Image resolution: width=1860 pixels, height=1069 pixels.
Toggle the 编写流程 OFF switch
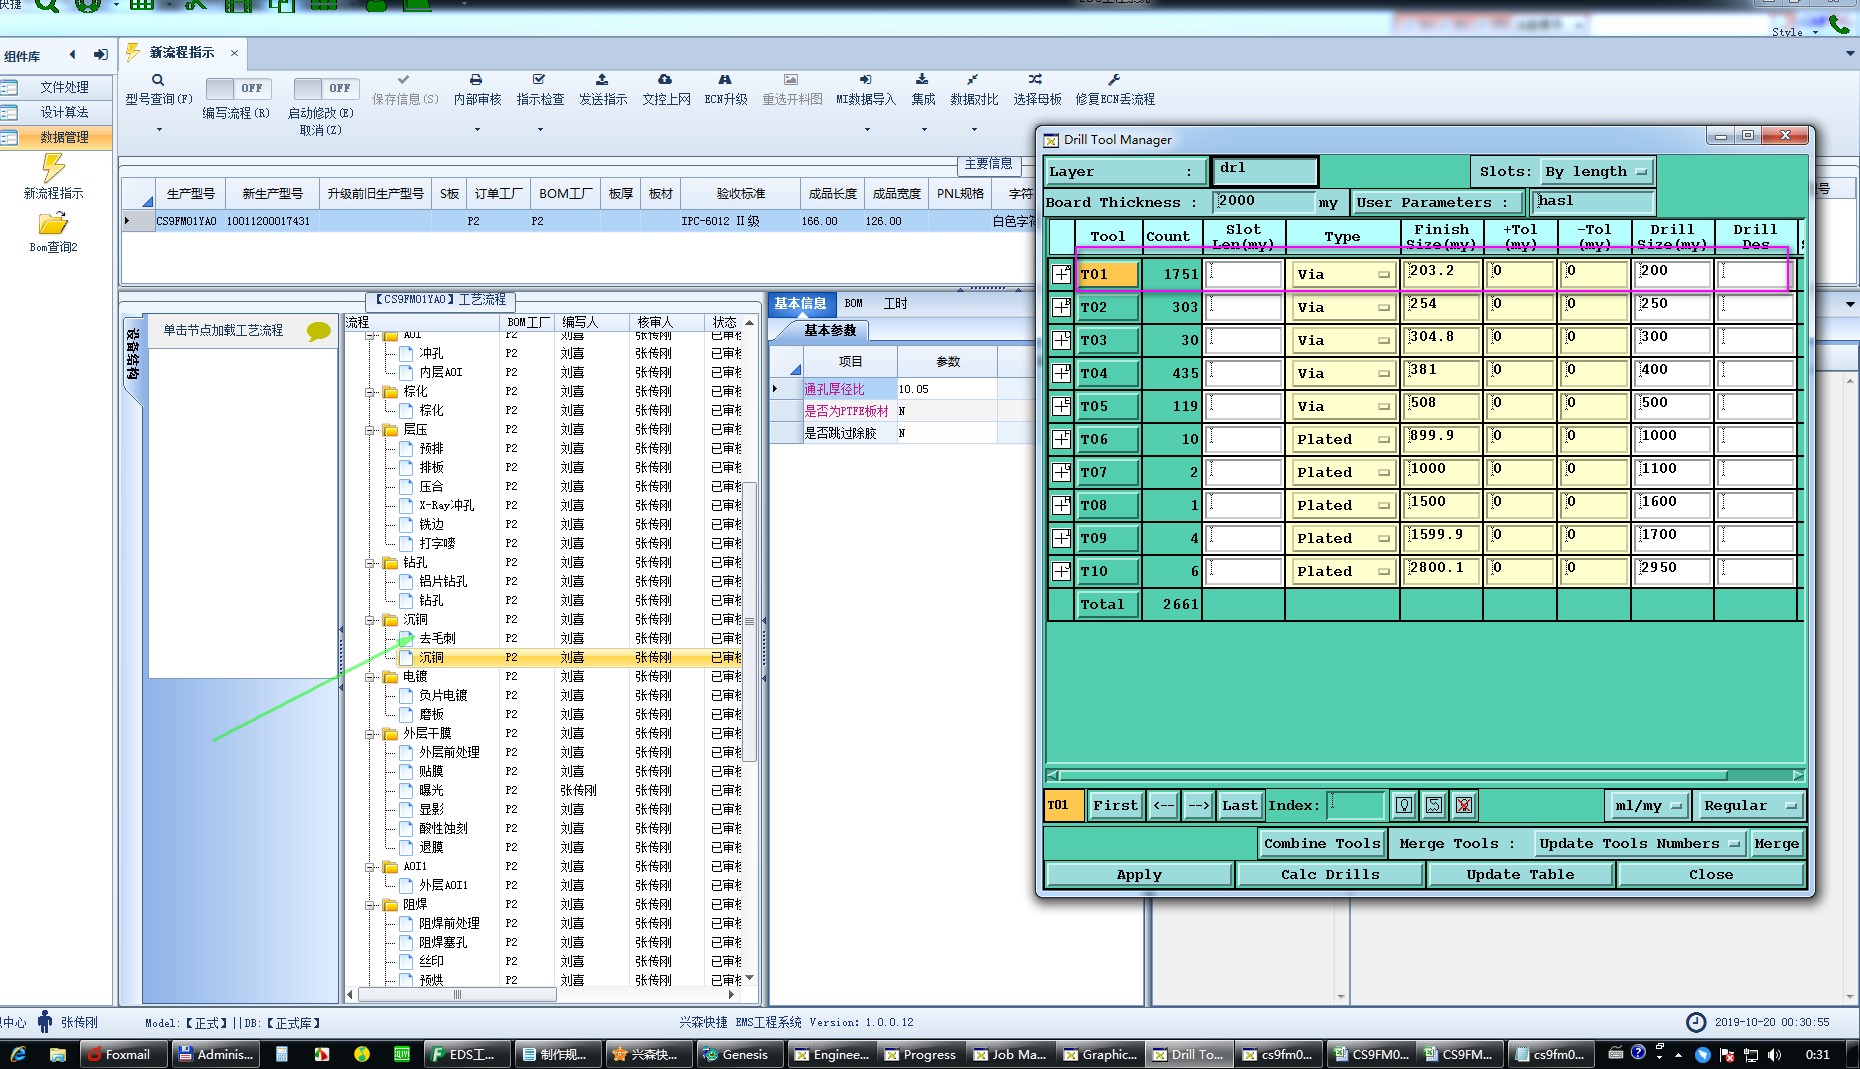(240, 88)
